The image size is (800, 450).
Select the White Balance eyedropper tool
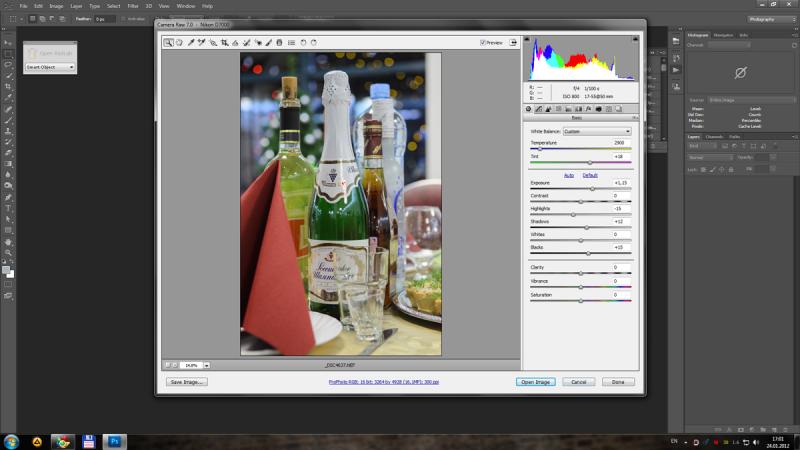tap(191, 43)
